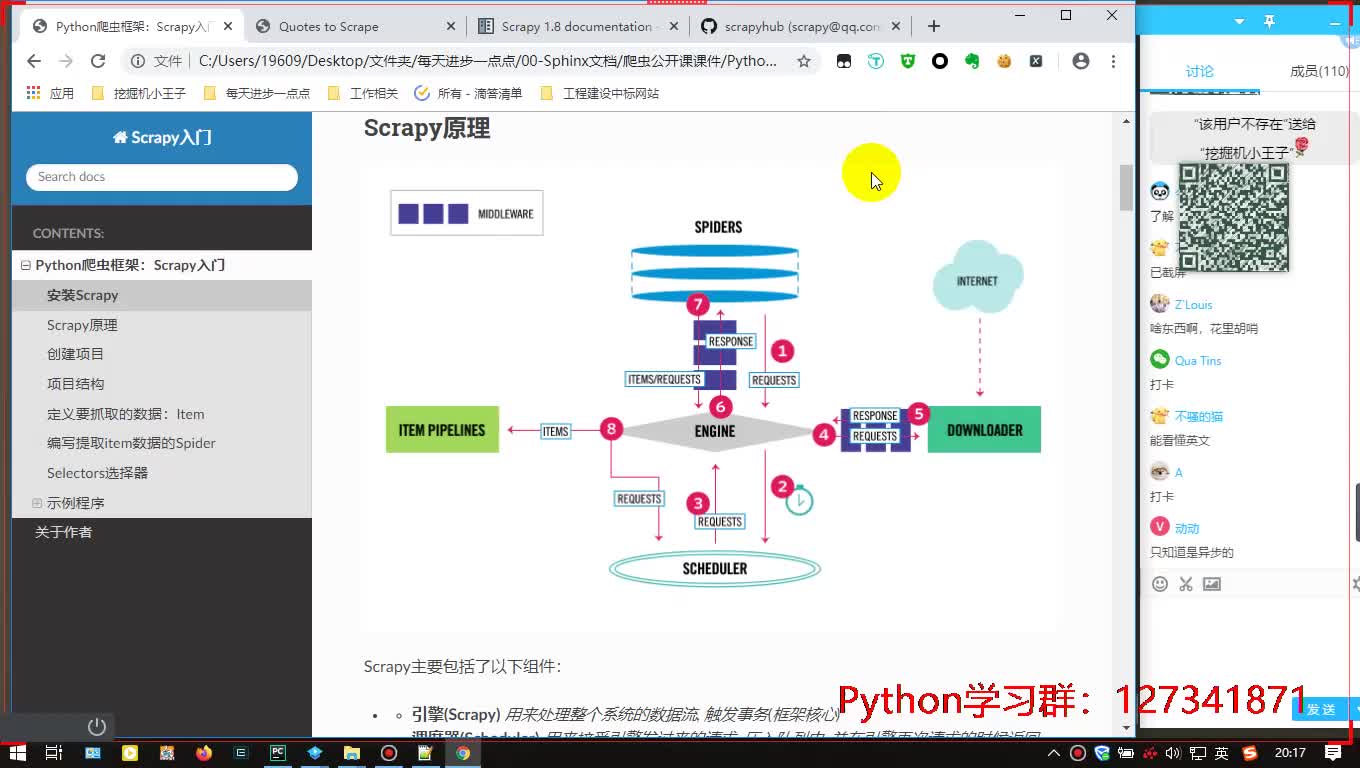Viewport: 1360px width, 768px height.
Task: Open 编写提取item数据的Spider section
Action: [x=162, y=443]
